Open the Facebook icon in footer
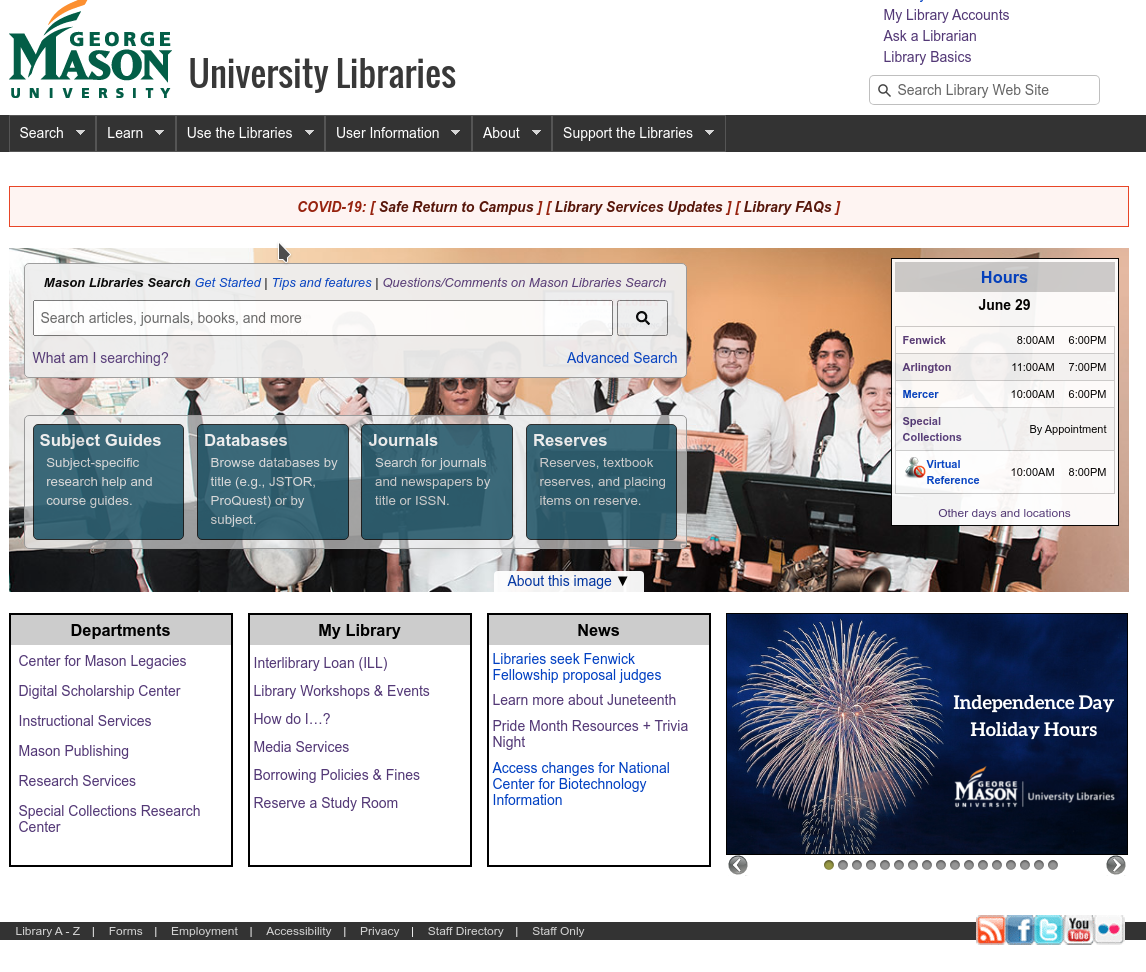Viewport: 1146px width, 972px height. (1020, 930)
